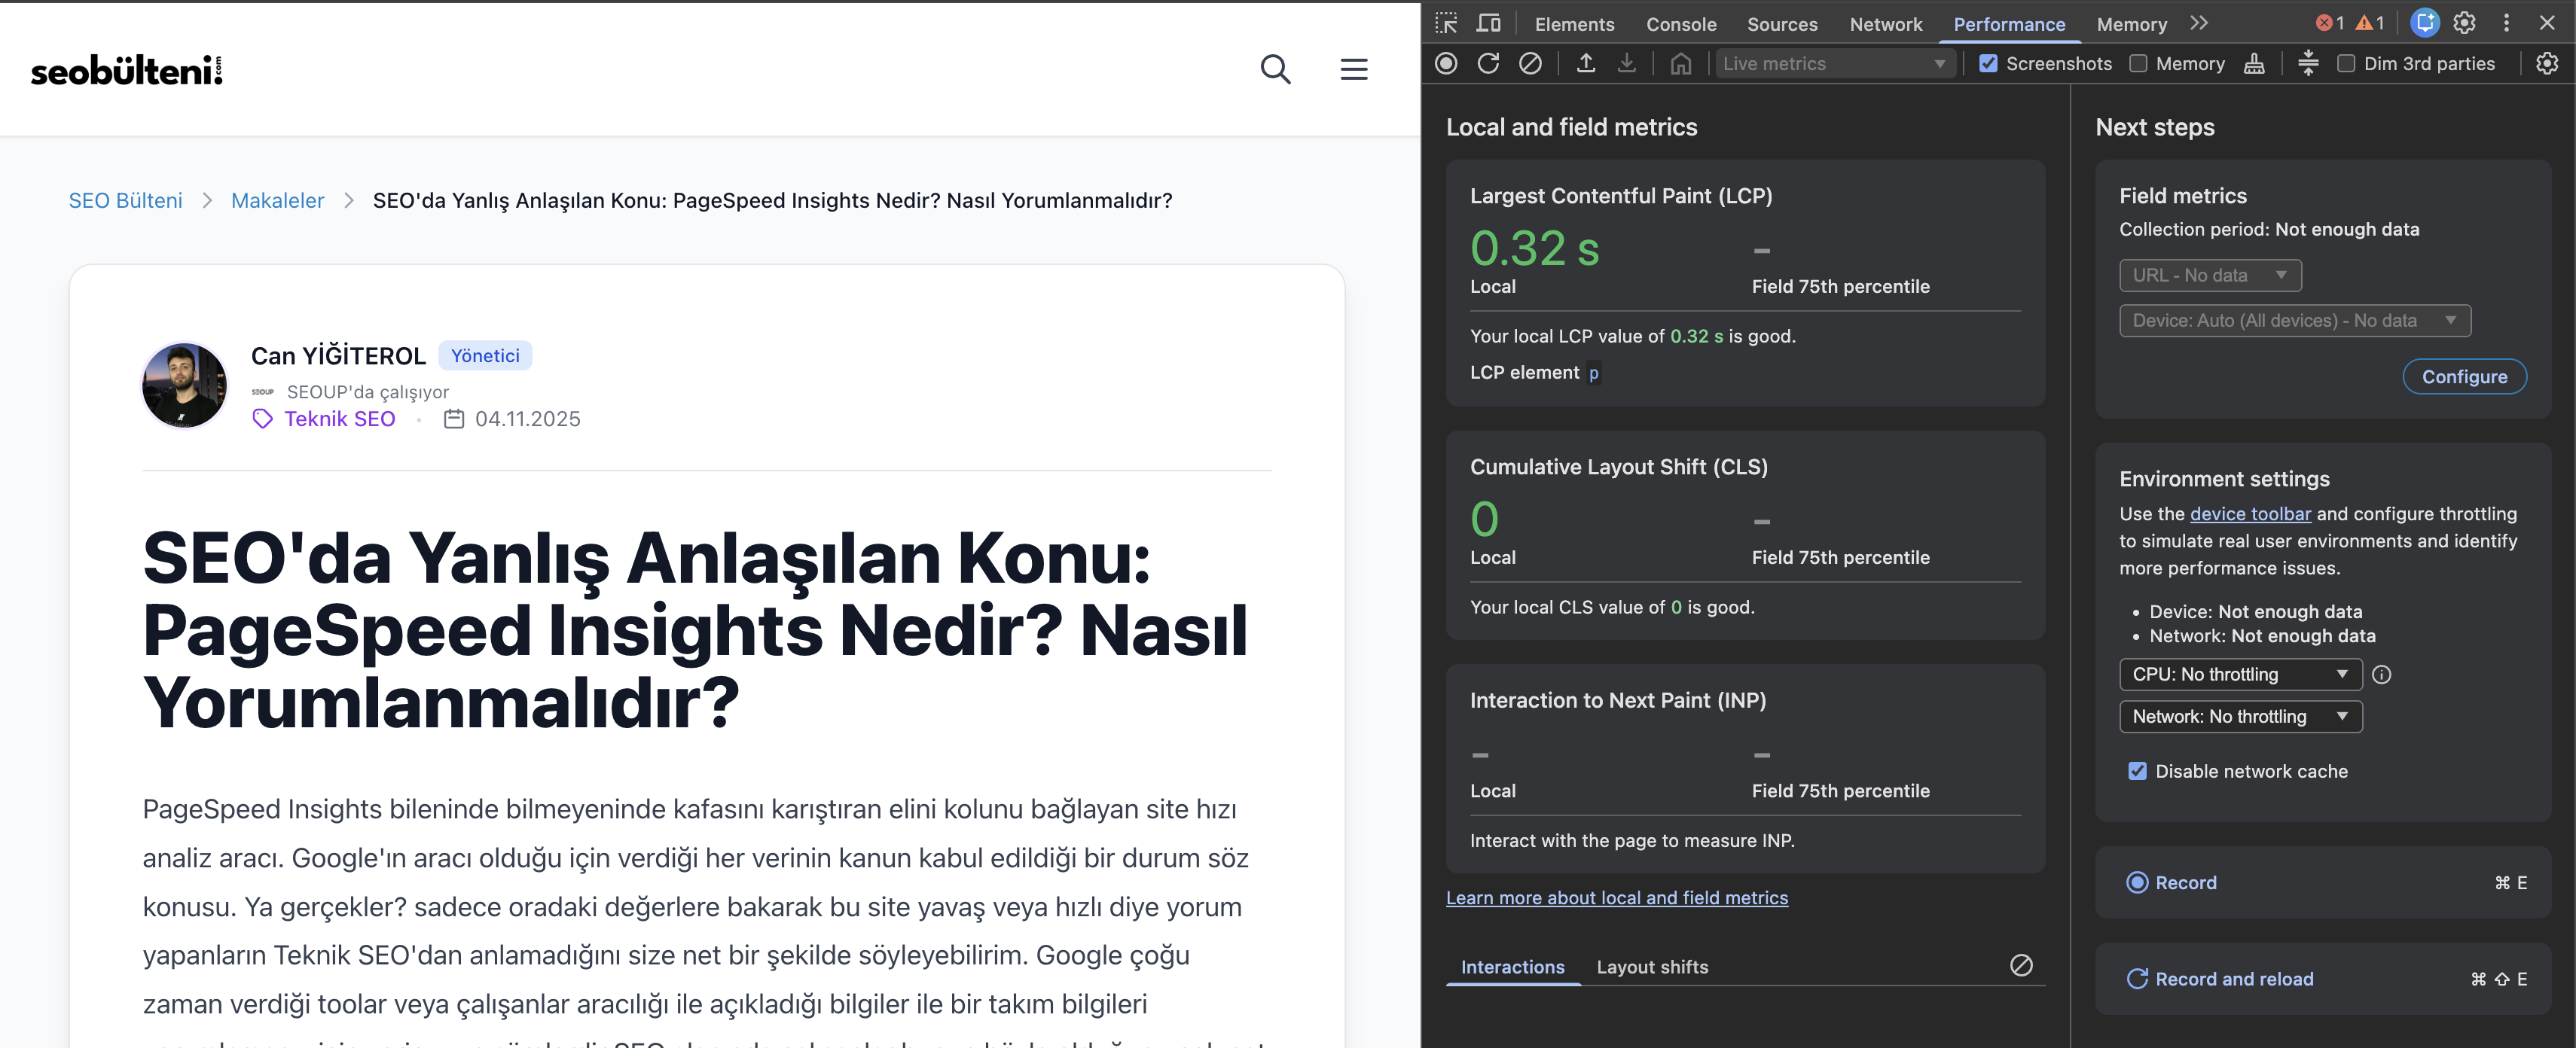Enable the Memory checkbox in toolbar
The width and height of the screenshot is (2576, 1048).
[2138, 63]
